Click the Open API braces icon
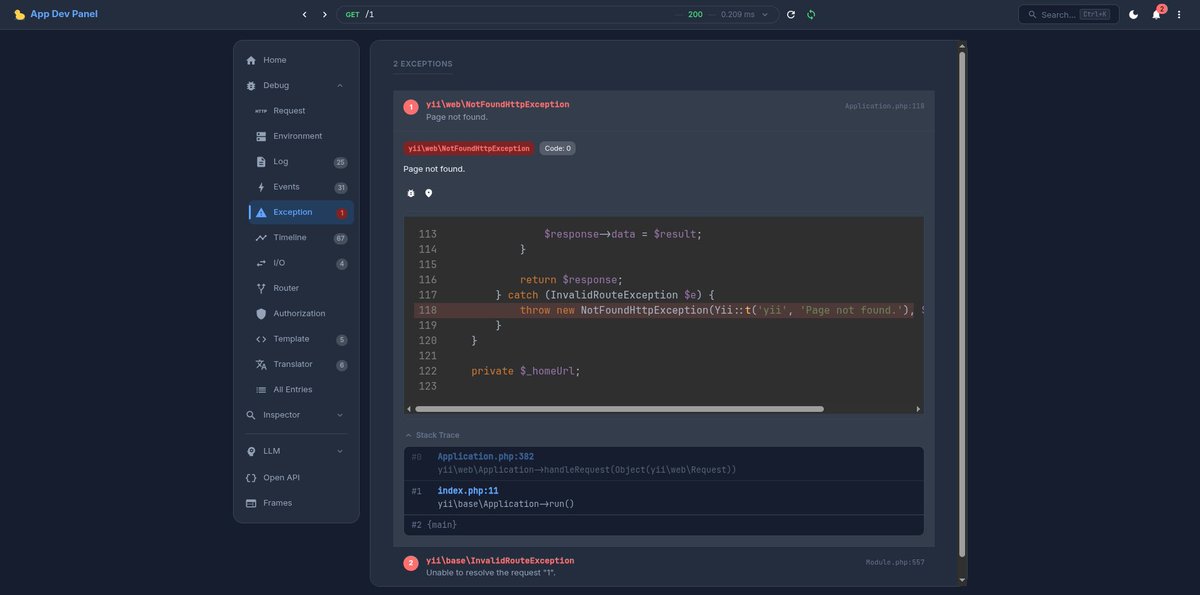This screenshot has height=595, width=1200. [251, 478]
